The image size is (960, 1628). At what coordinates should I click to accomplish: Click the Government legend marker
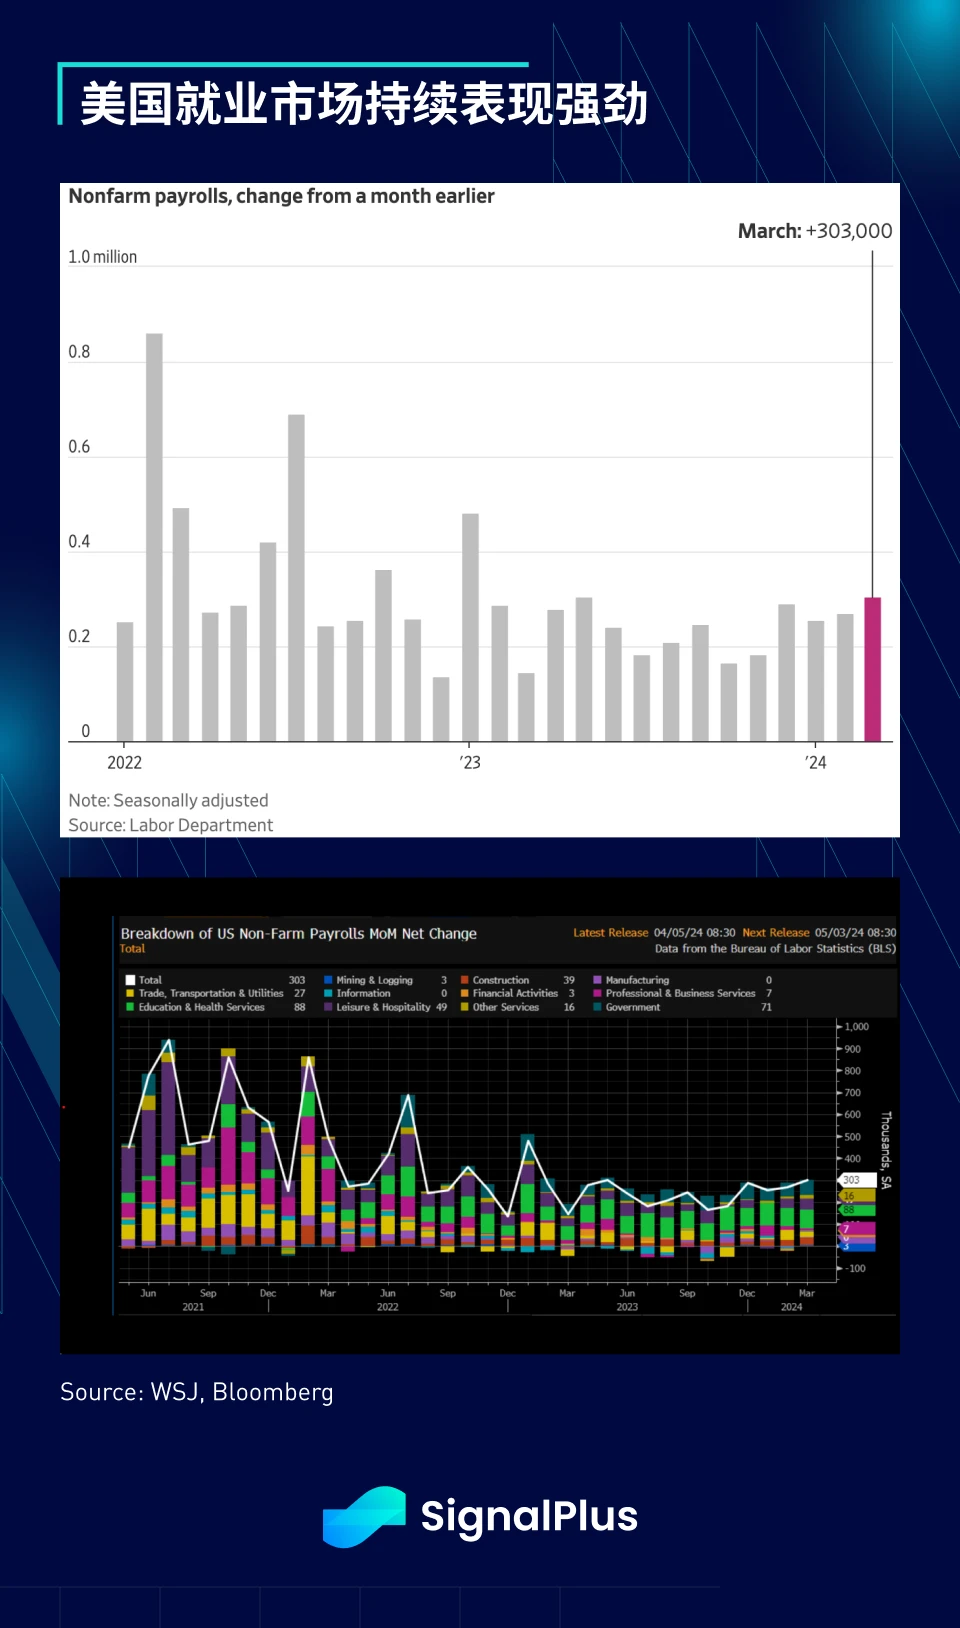click(x=597, y=1007)
